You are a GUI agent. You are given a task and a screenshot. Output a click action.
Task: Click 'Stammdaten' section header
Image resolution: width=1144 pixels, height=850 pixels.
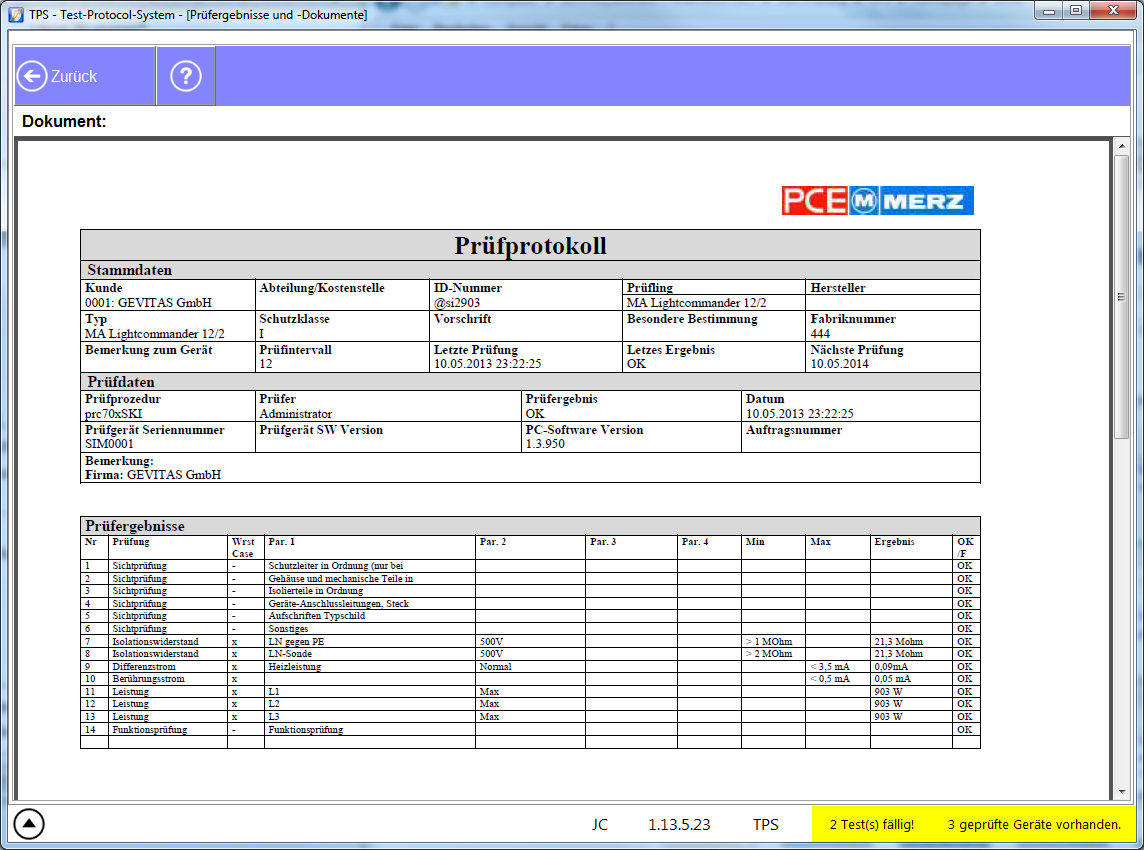[130, 270]
